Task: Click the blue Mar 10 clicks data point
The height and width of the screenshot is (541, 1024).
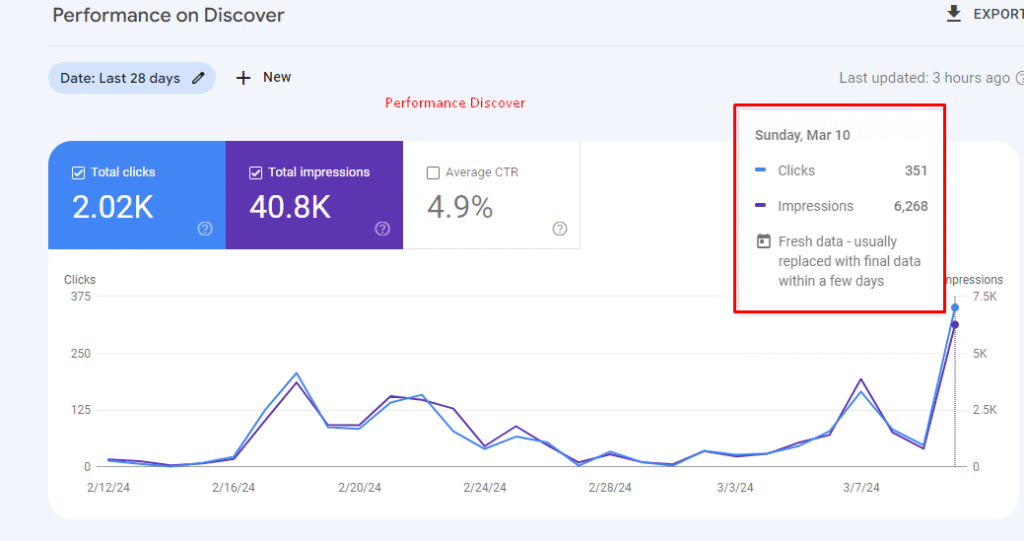Action: pyautogui.click(x=955, y=308)
